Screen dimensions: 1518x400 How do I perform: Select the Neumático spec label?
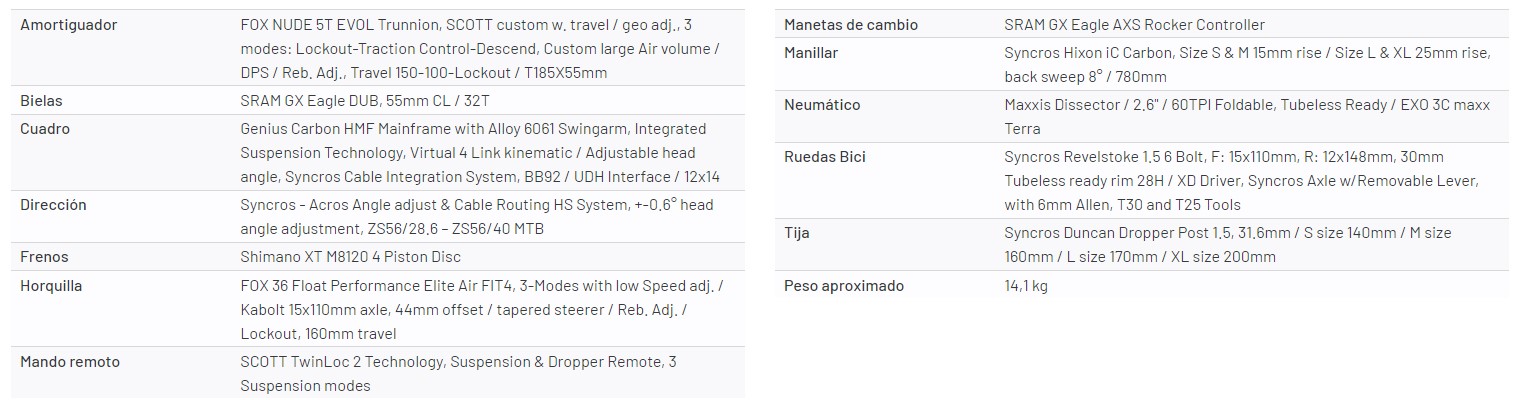click(x=822, y=105)
